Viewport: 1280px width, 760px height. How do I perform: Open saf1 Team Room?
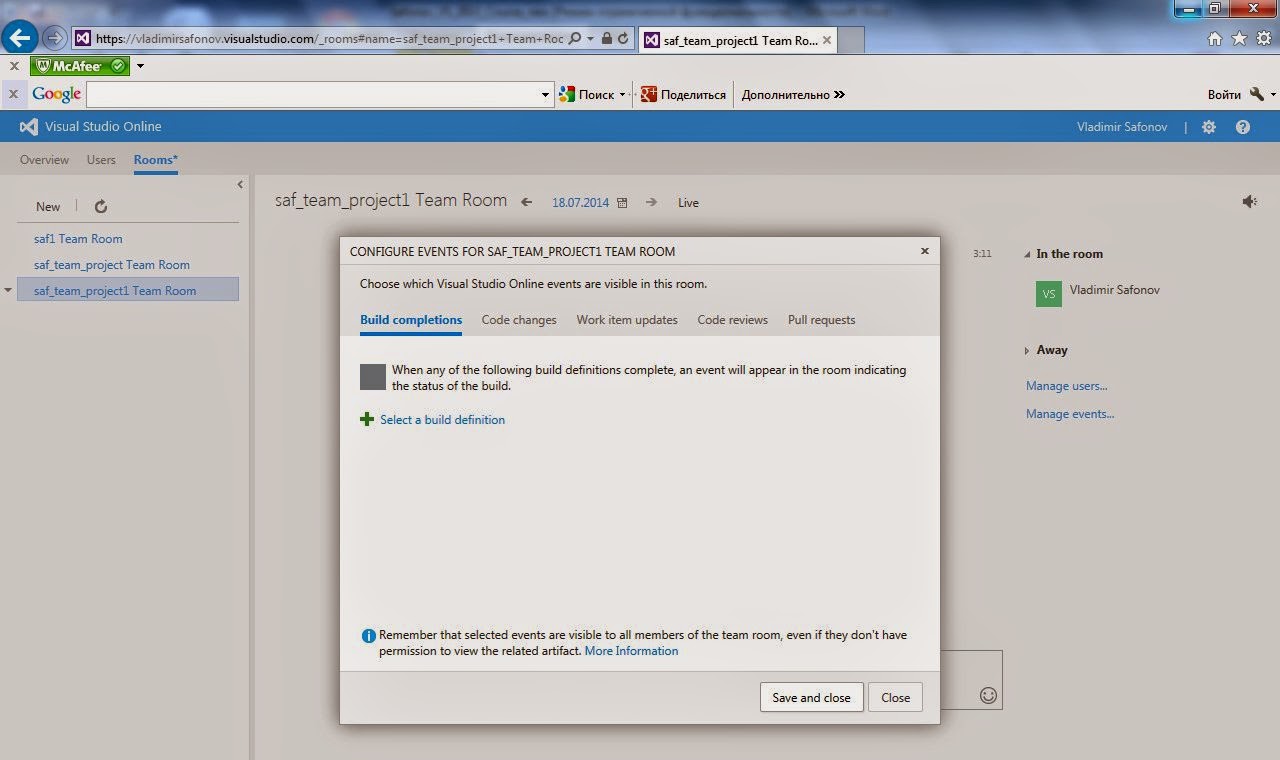point(78,239)
